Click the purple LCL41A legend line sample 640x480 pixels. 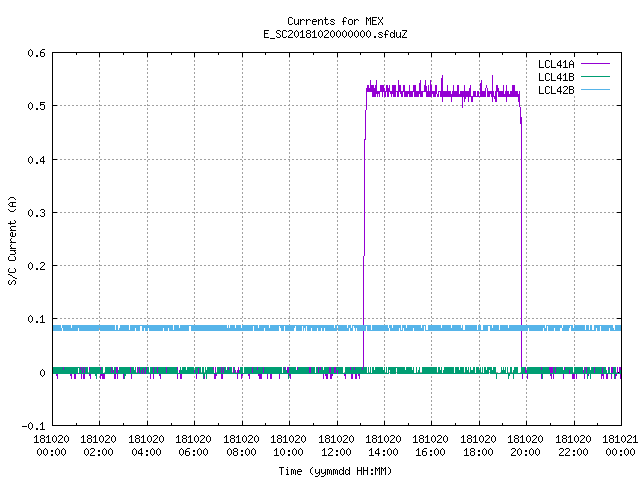tap(595, 64)
